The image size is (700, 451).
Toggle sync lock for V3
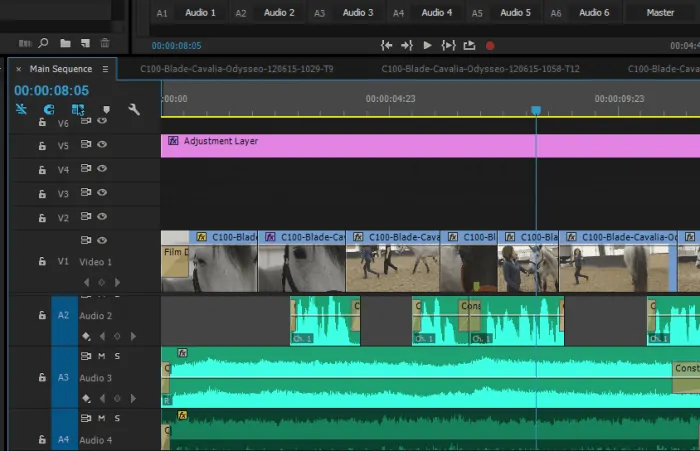click(x=86, y=192)
